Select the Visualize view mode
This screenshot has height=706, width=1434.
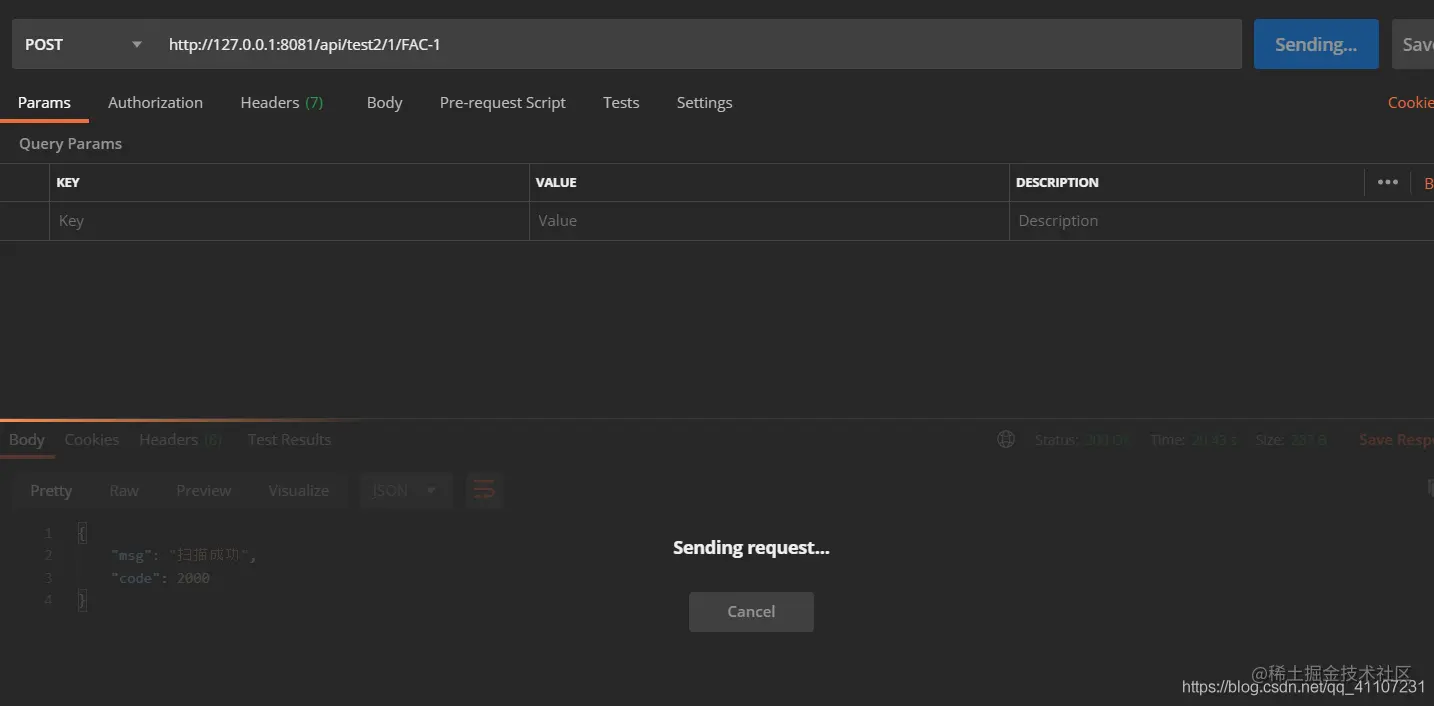298,490
